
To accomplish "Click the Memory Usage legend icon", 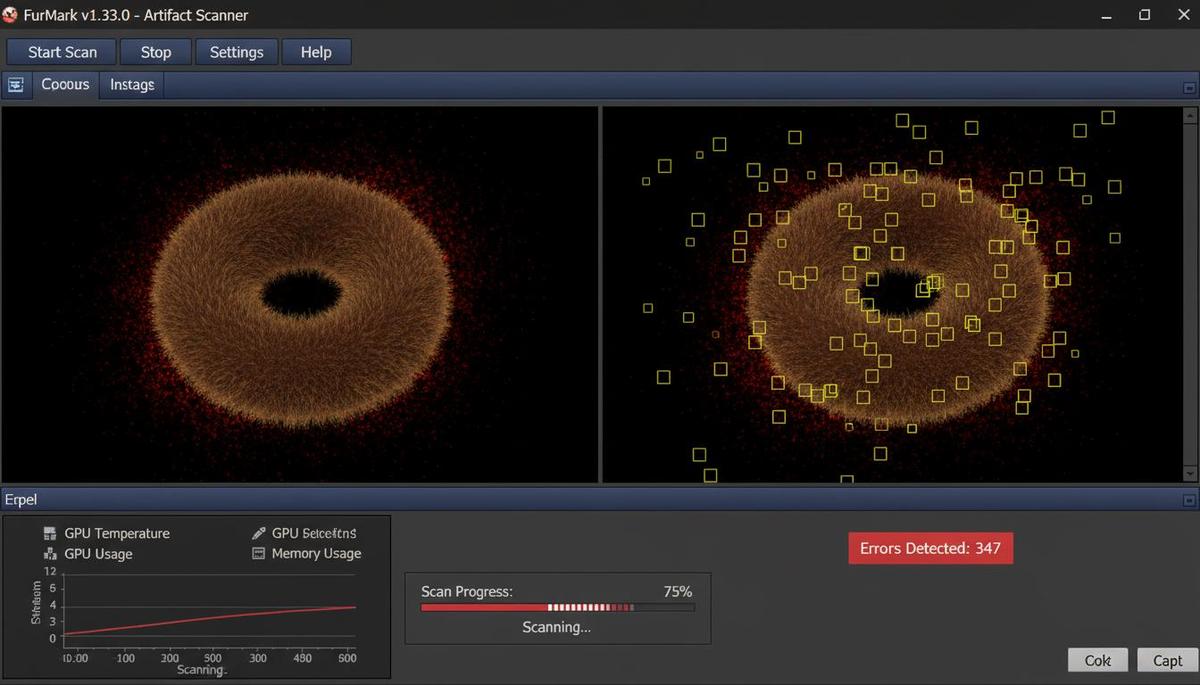I will (x=258, y=553).
